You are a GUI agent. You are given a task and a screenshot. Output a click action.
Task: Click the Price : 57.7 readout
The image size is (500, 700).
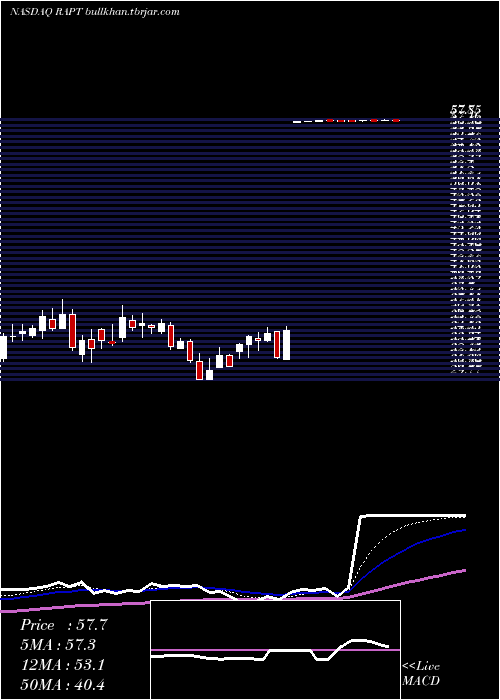[64, 625]
